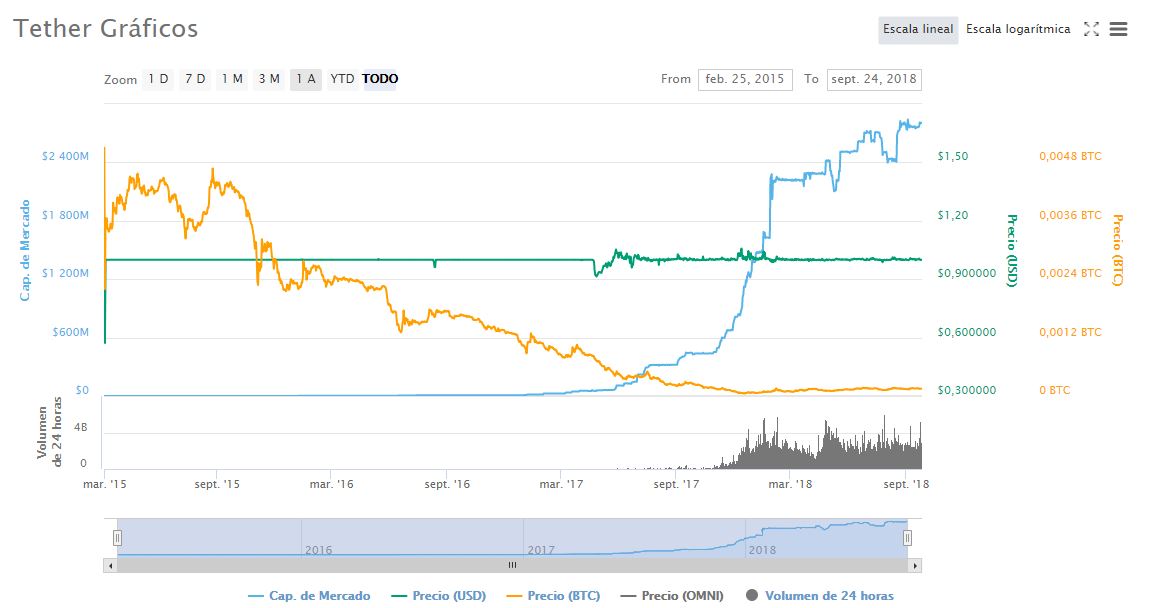Click the sept. '15 date label
This screenshot has height=608, width=1166.
tap(217, 484)
